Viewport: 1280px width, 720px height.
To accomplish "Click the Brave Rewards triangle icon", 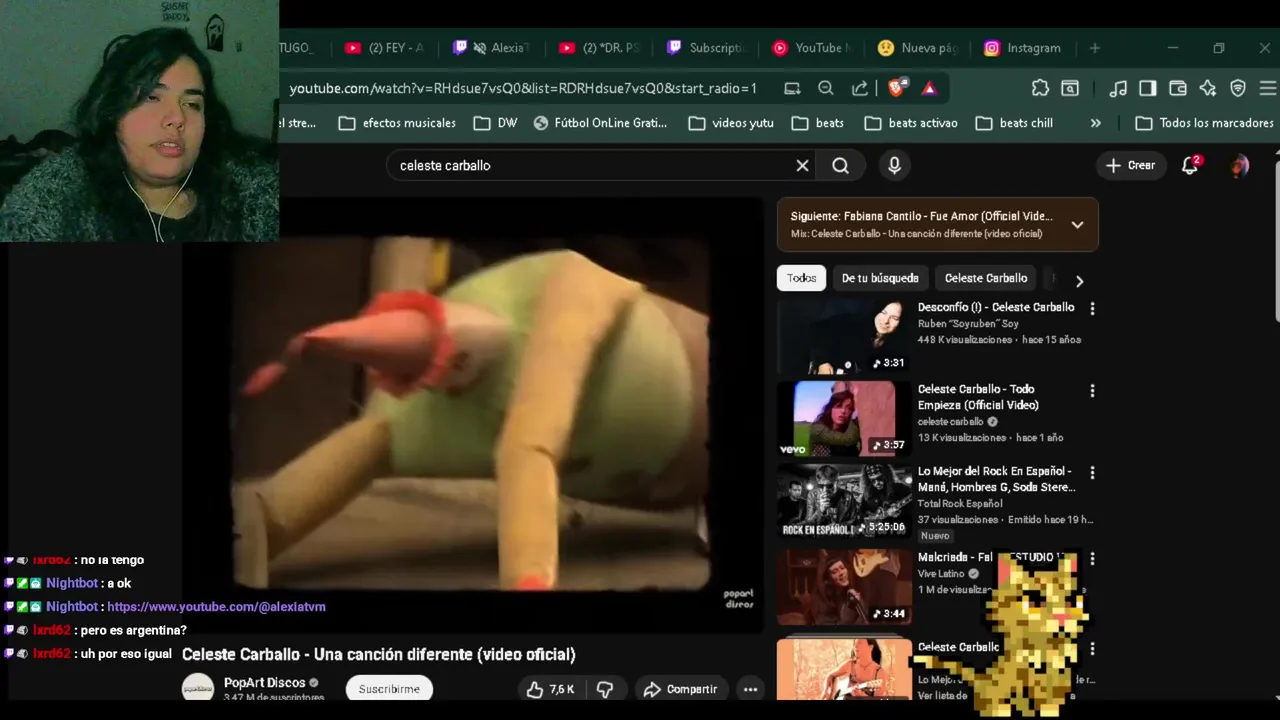I will click(x=929, y=88).
